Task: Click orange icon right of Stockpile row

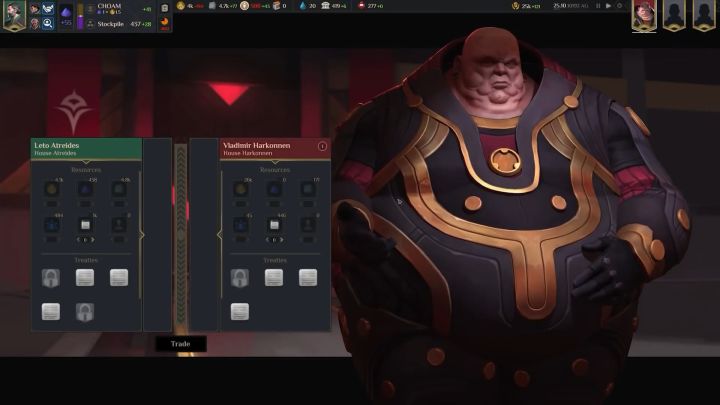Action: (x=164, y=23)
